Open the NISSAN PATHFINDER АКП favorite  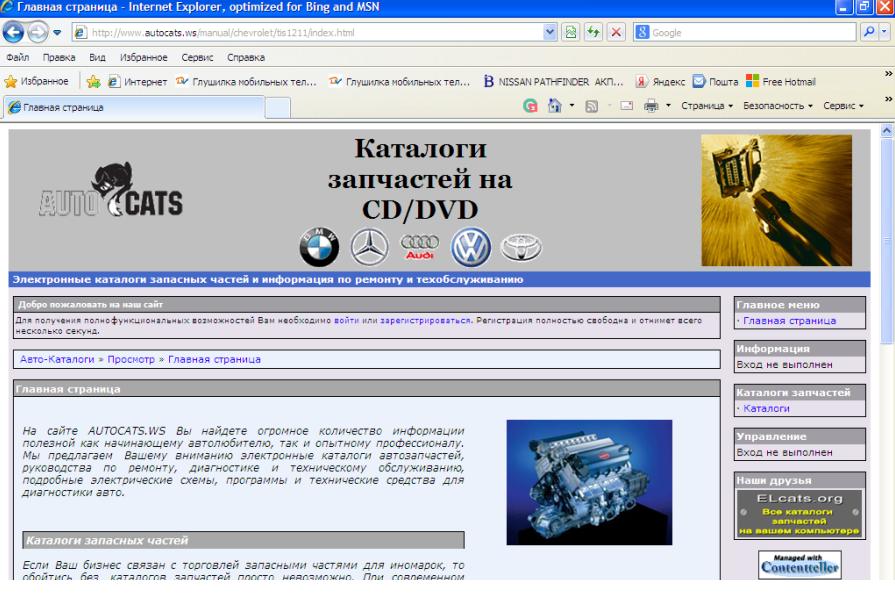pos(553,82)
